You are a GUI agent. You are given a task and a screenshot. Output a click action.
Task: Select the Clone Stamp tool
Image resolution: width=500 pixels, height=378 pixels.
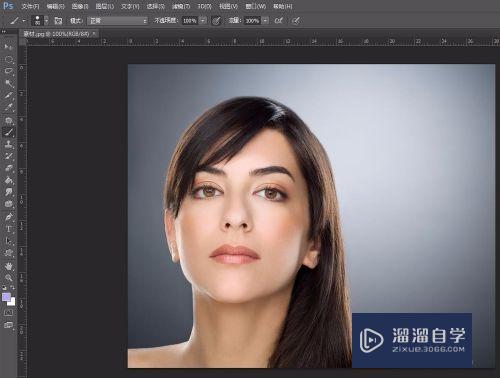pos(9,144)
